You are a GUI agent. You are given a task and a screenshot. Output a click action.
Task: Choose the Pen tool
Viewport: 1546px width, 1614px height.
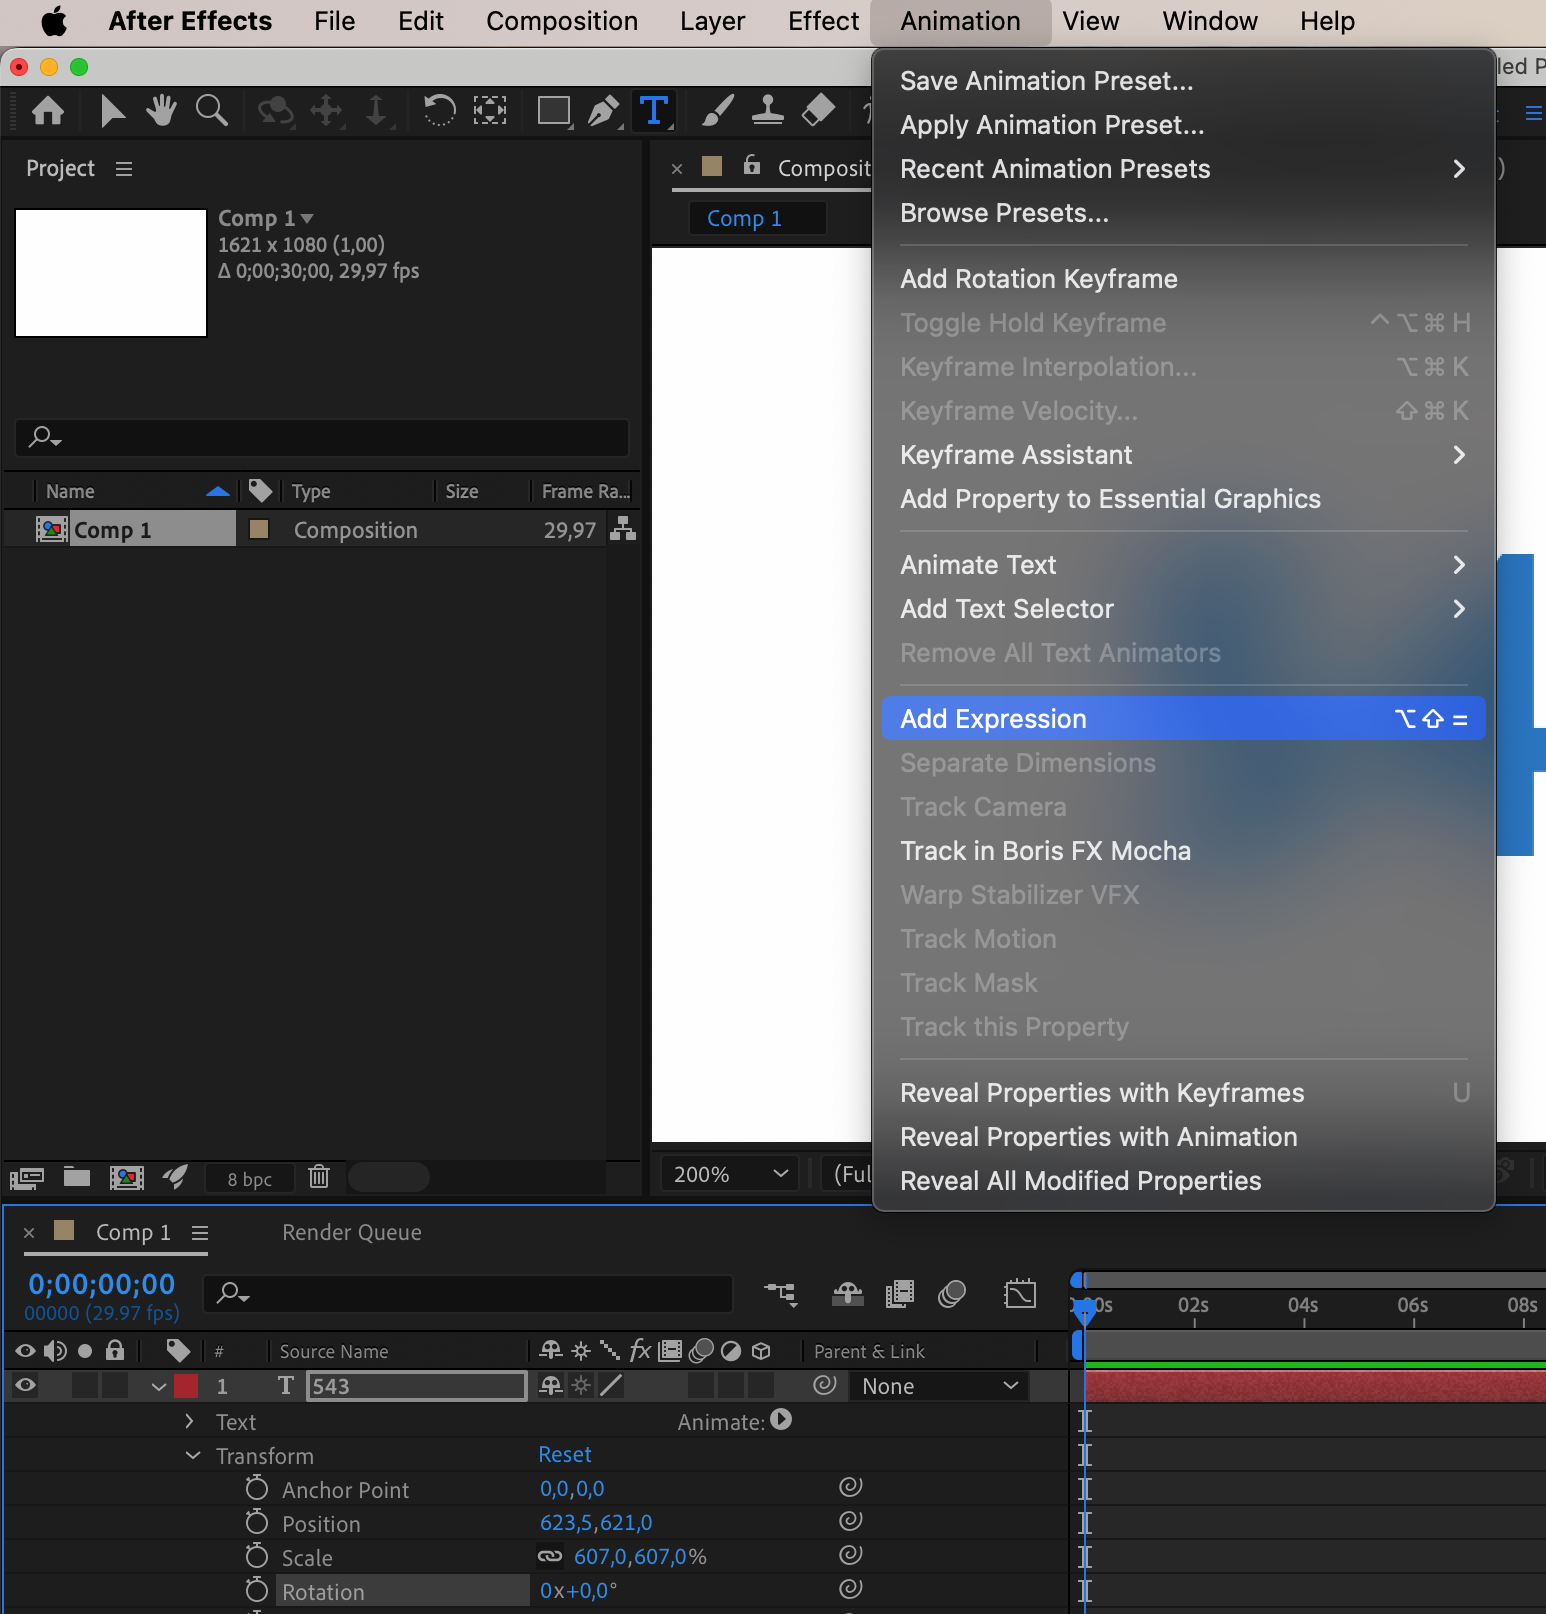coord(604,110)
